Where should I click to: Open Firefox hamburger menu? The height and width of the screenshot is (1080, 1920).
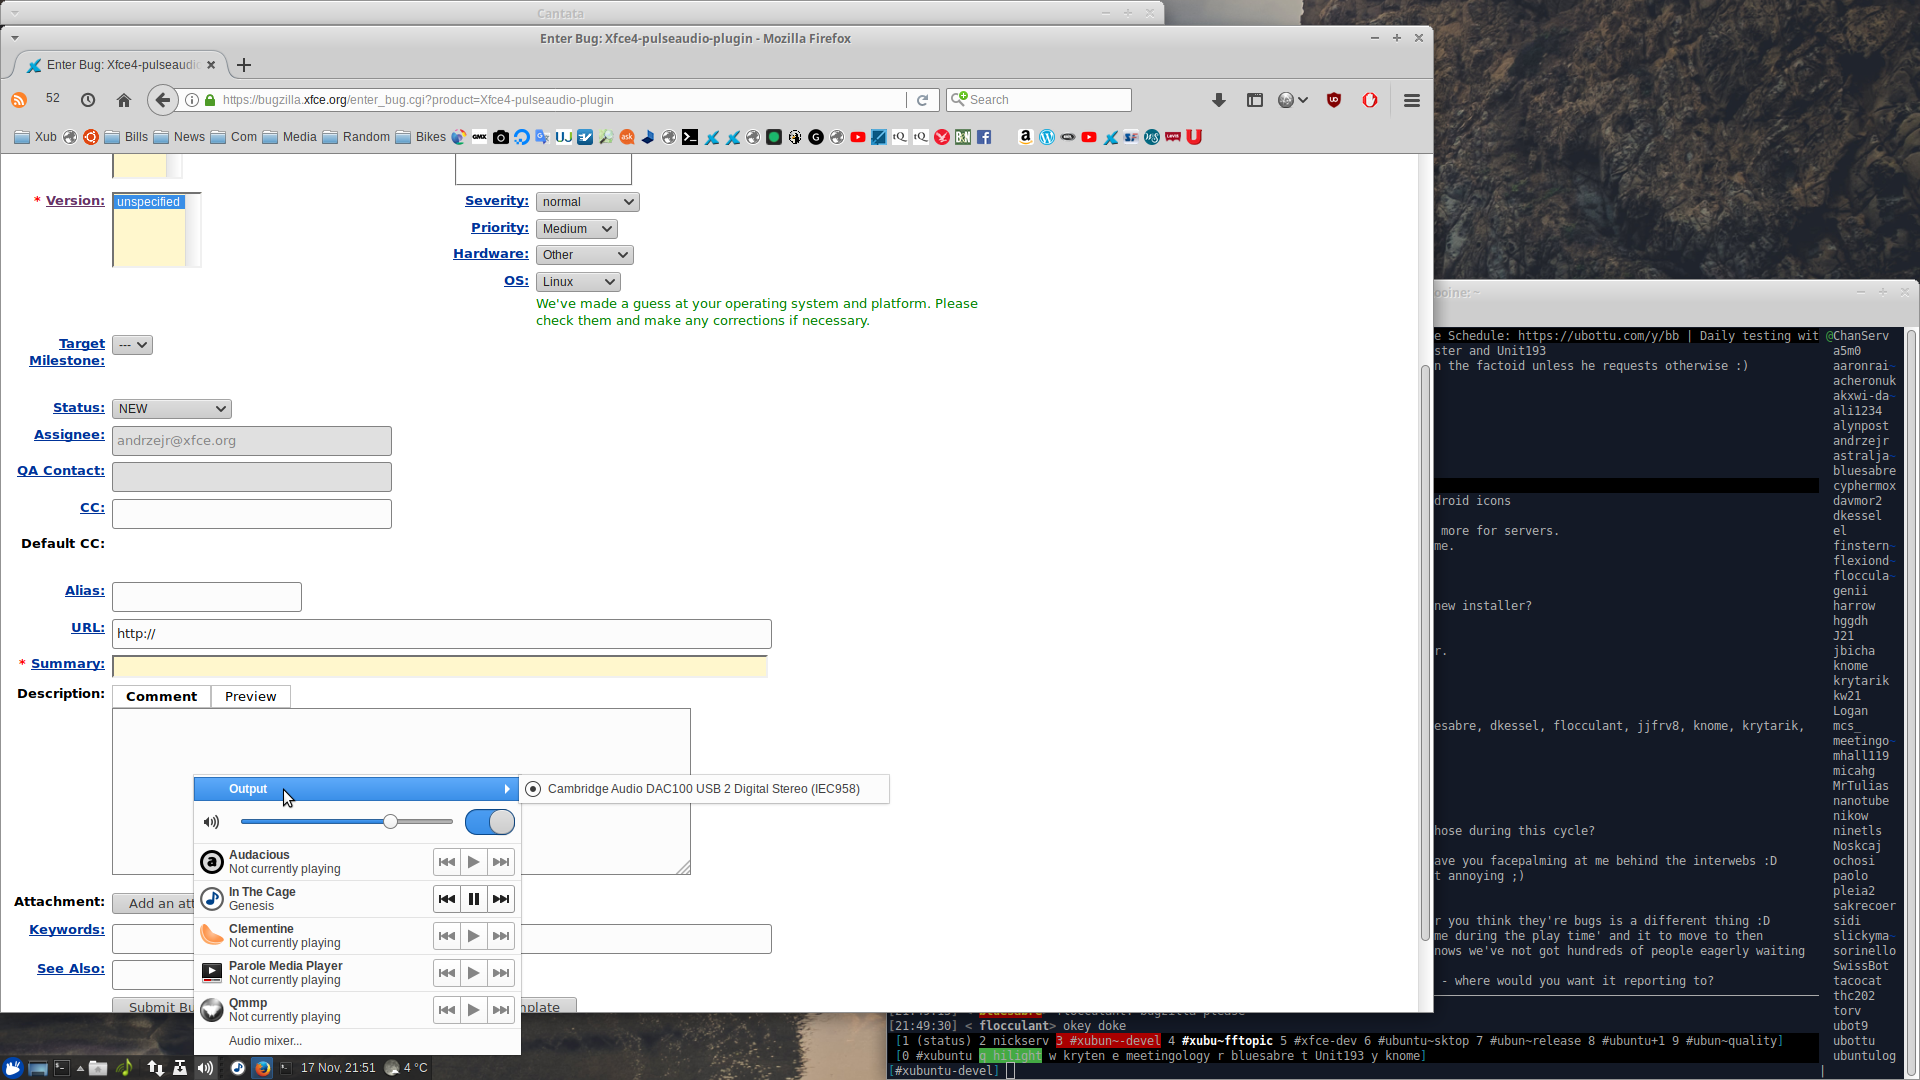point(1411,100)
